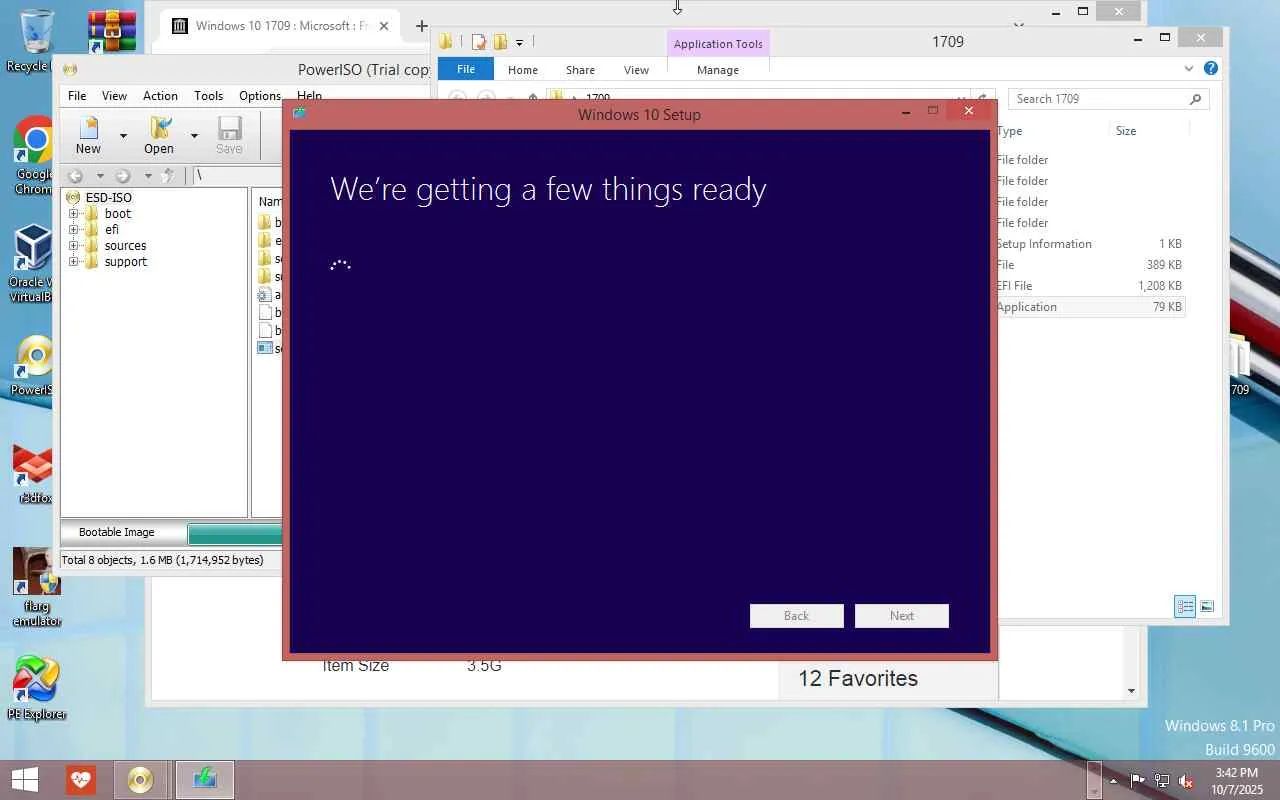Open the Explorer File tab

[x=466, y=69]
